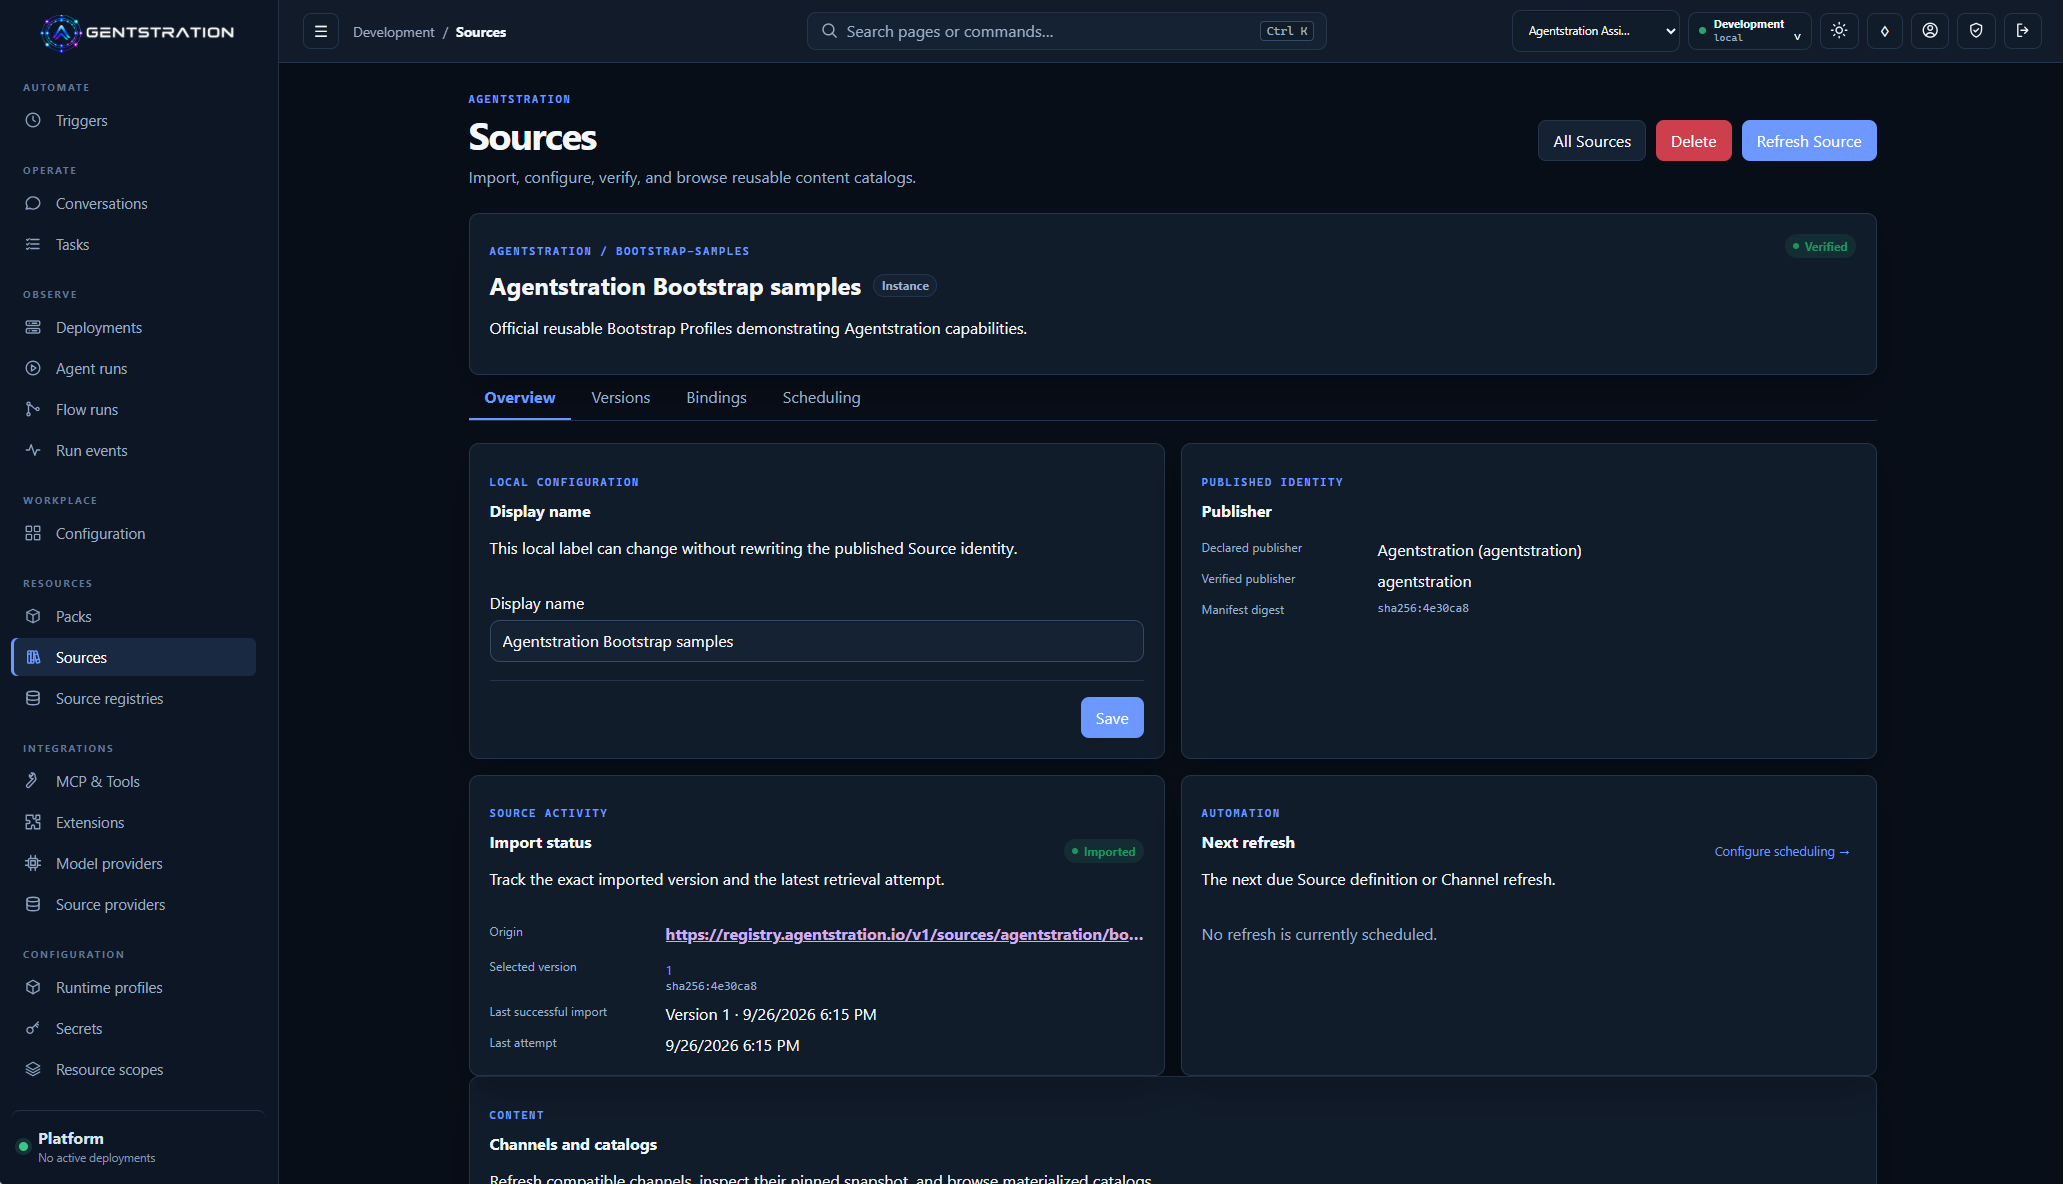Click the Platform status panel

[137, 1147]
